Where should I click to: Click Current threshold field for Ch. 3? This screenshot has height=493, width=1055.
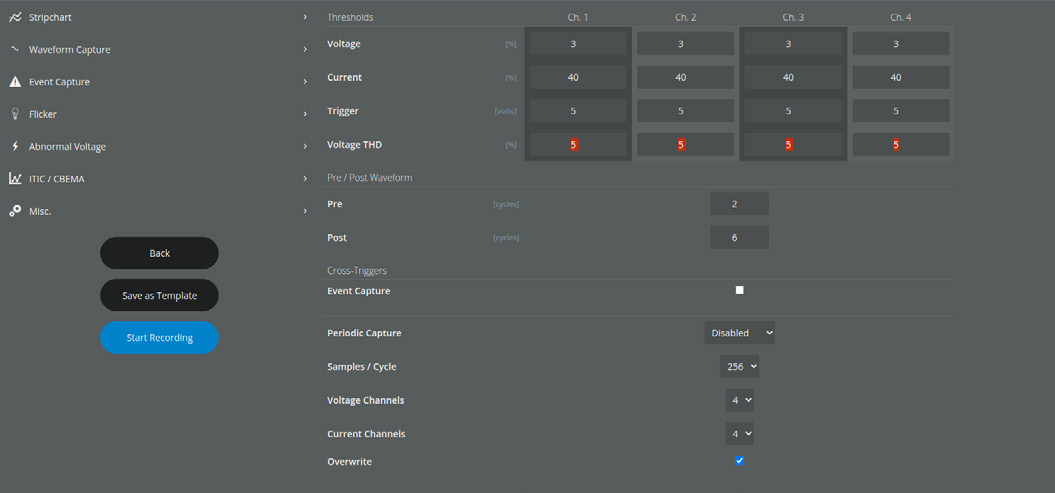(x=793, y=77)
